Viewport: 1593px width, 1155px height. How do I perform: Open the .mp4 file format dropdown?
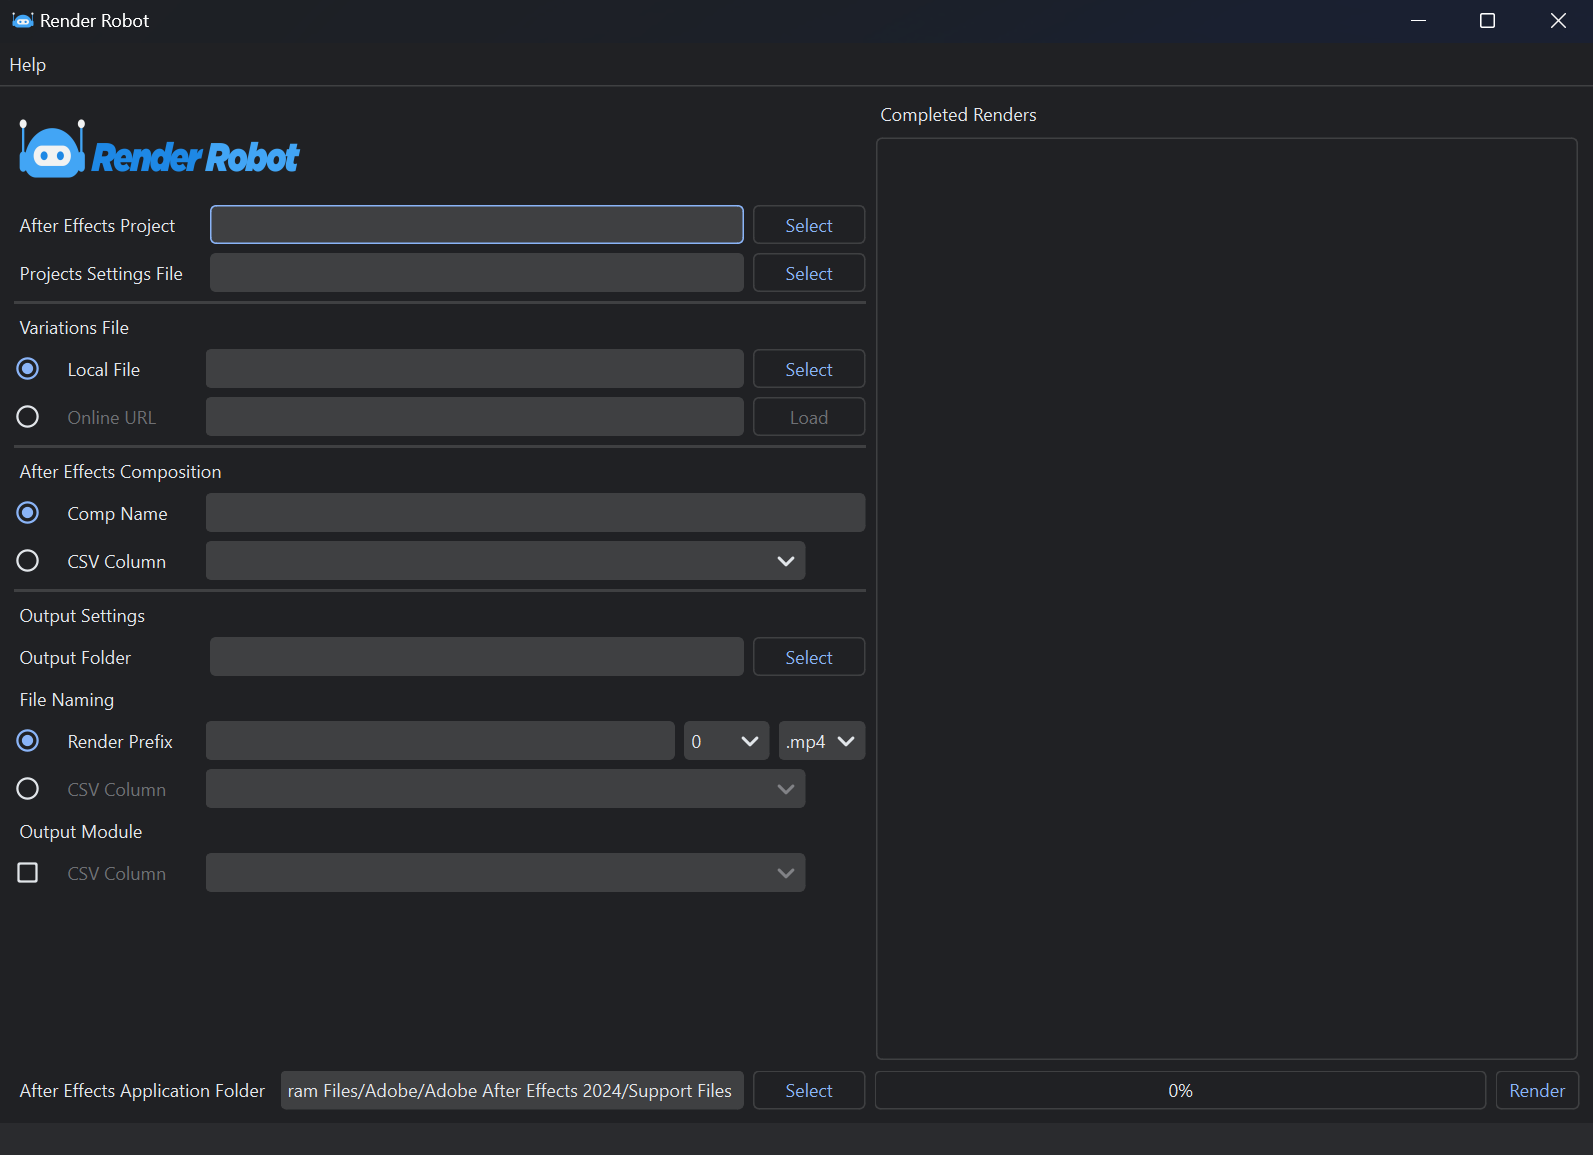(821, 741)
